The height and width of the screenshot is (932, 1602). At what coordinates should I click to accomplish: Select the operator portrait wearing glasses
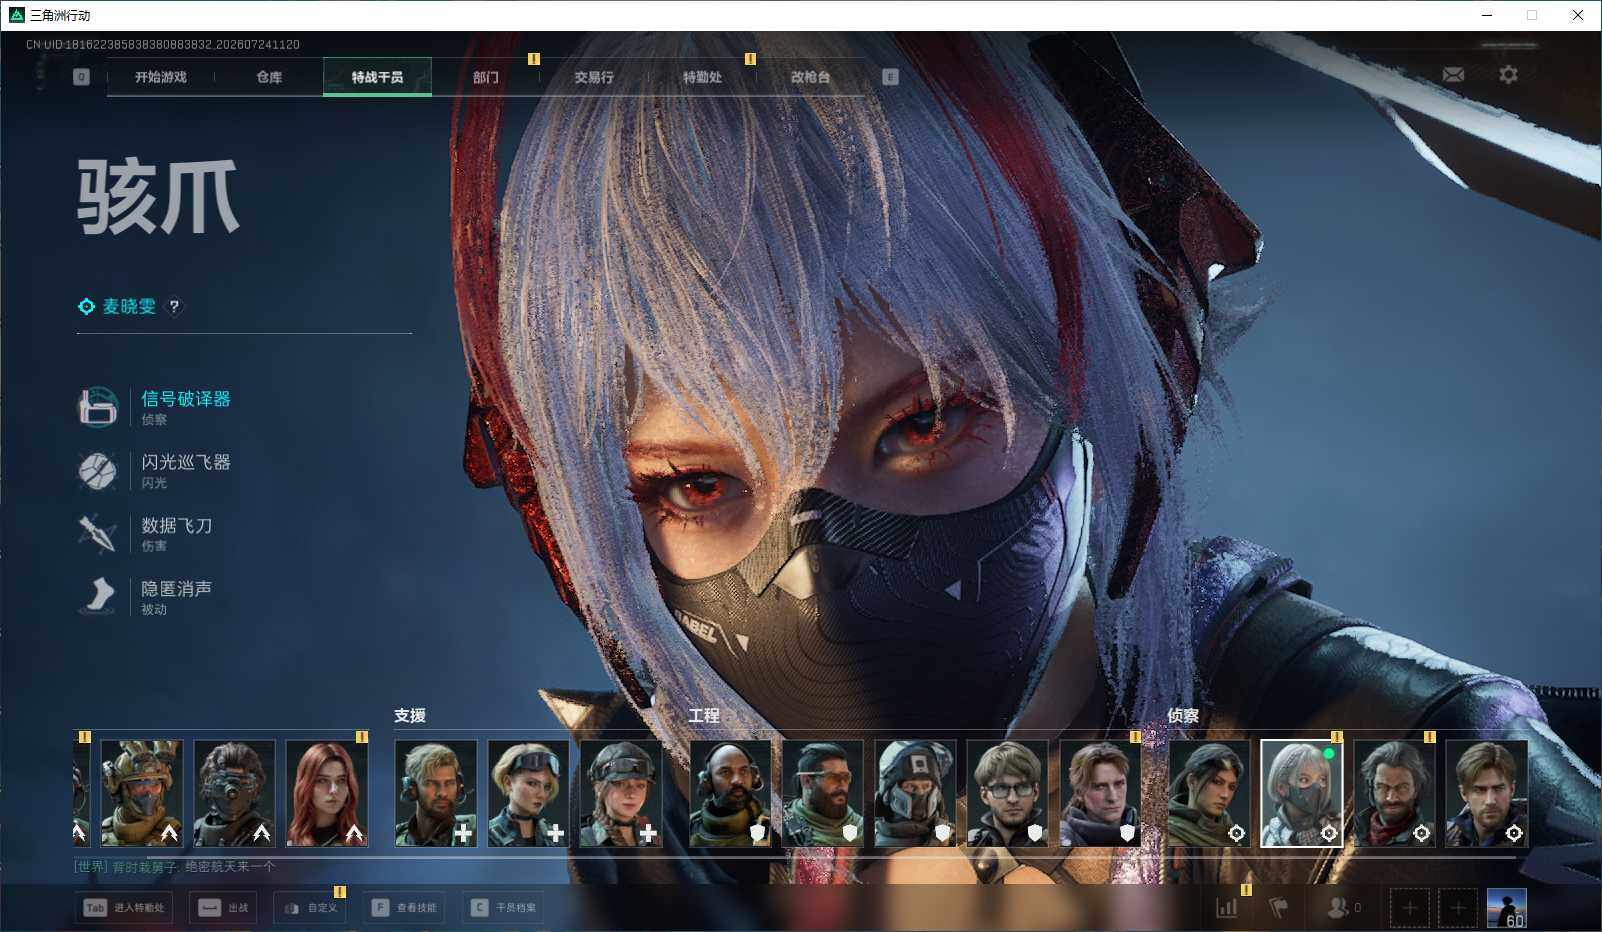[1007, 794]
